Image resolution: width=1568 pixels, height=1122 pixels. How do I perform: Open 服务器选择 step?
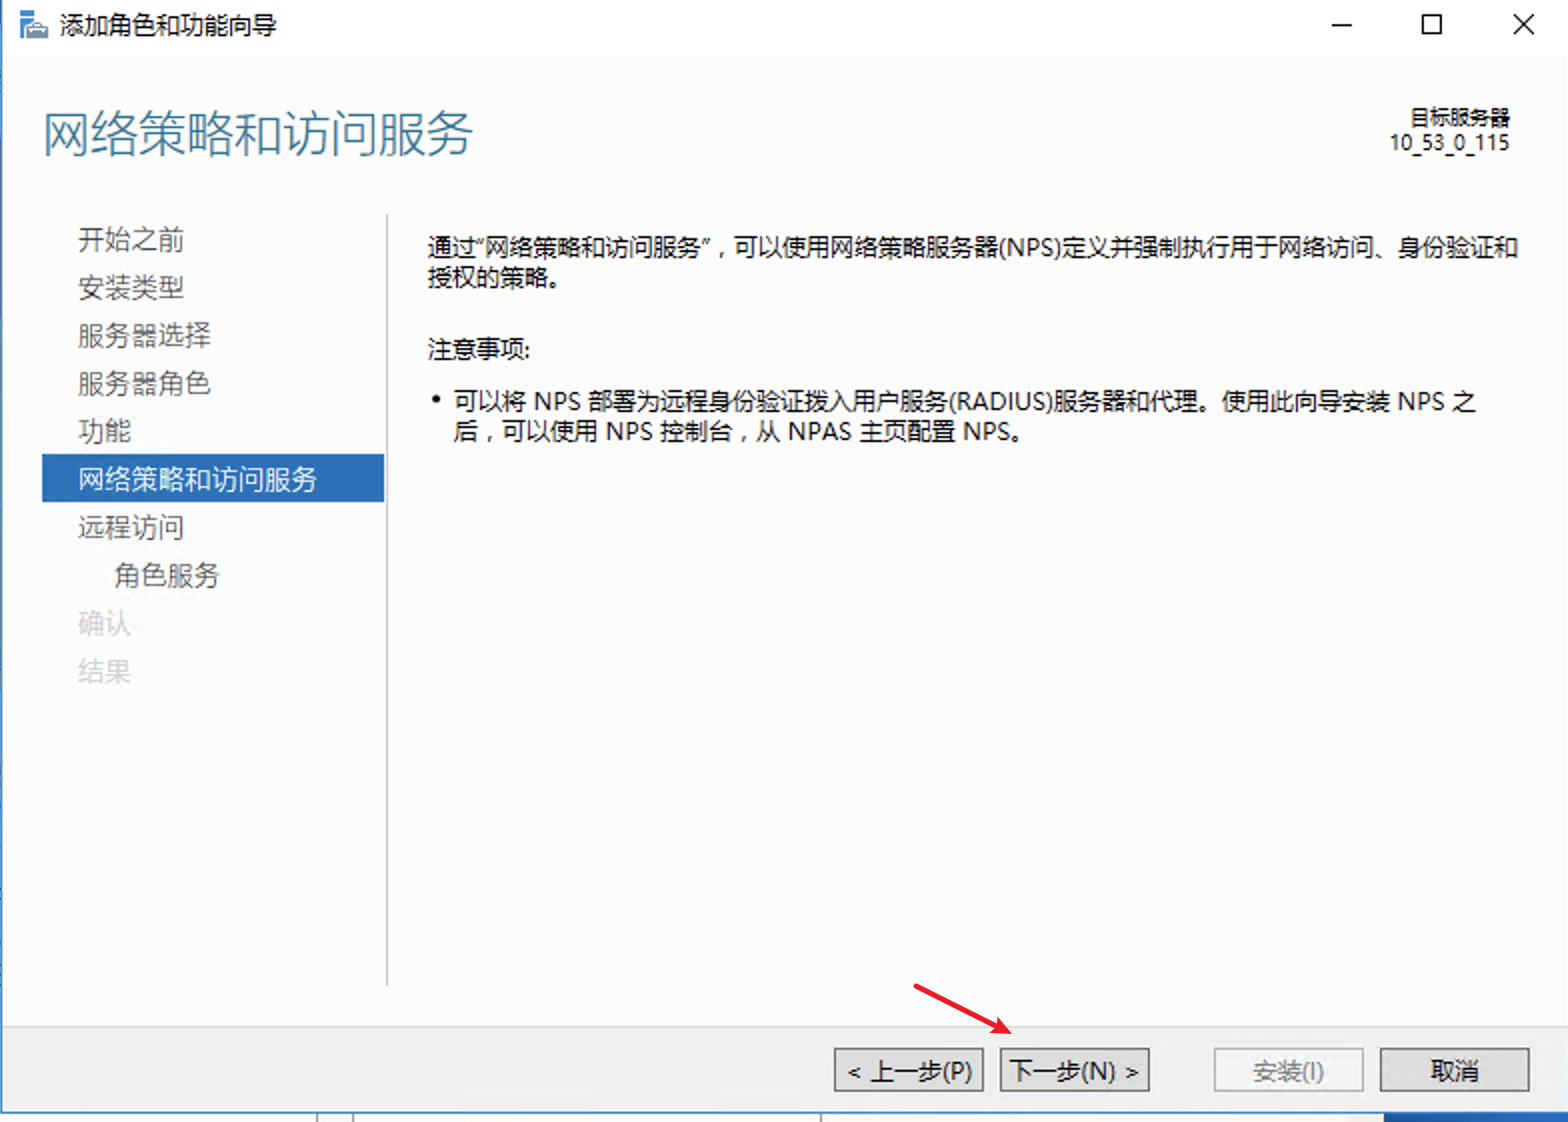pyautogui.click(x=144, y=336)
